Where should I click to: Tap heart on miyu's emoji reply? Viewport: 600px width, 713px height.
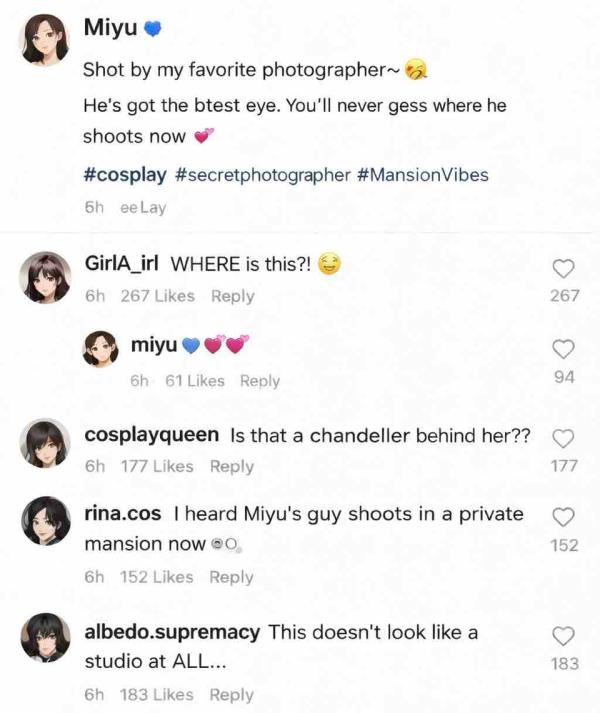(564, 349)
